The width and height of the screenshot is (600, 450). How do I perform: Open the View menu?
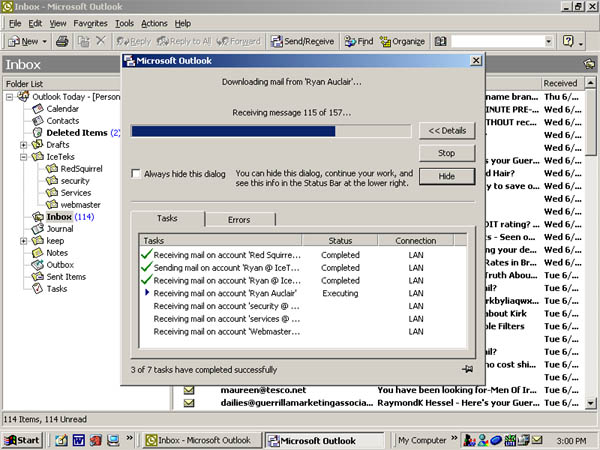(58, 23)
